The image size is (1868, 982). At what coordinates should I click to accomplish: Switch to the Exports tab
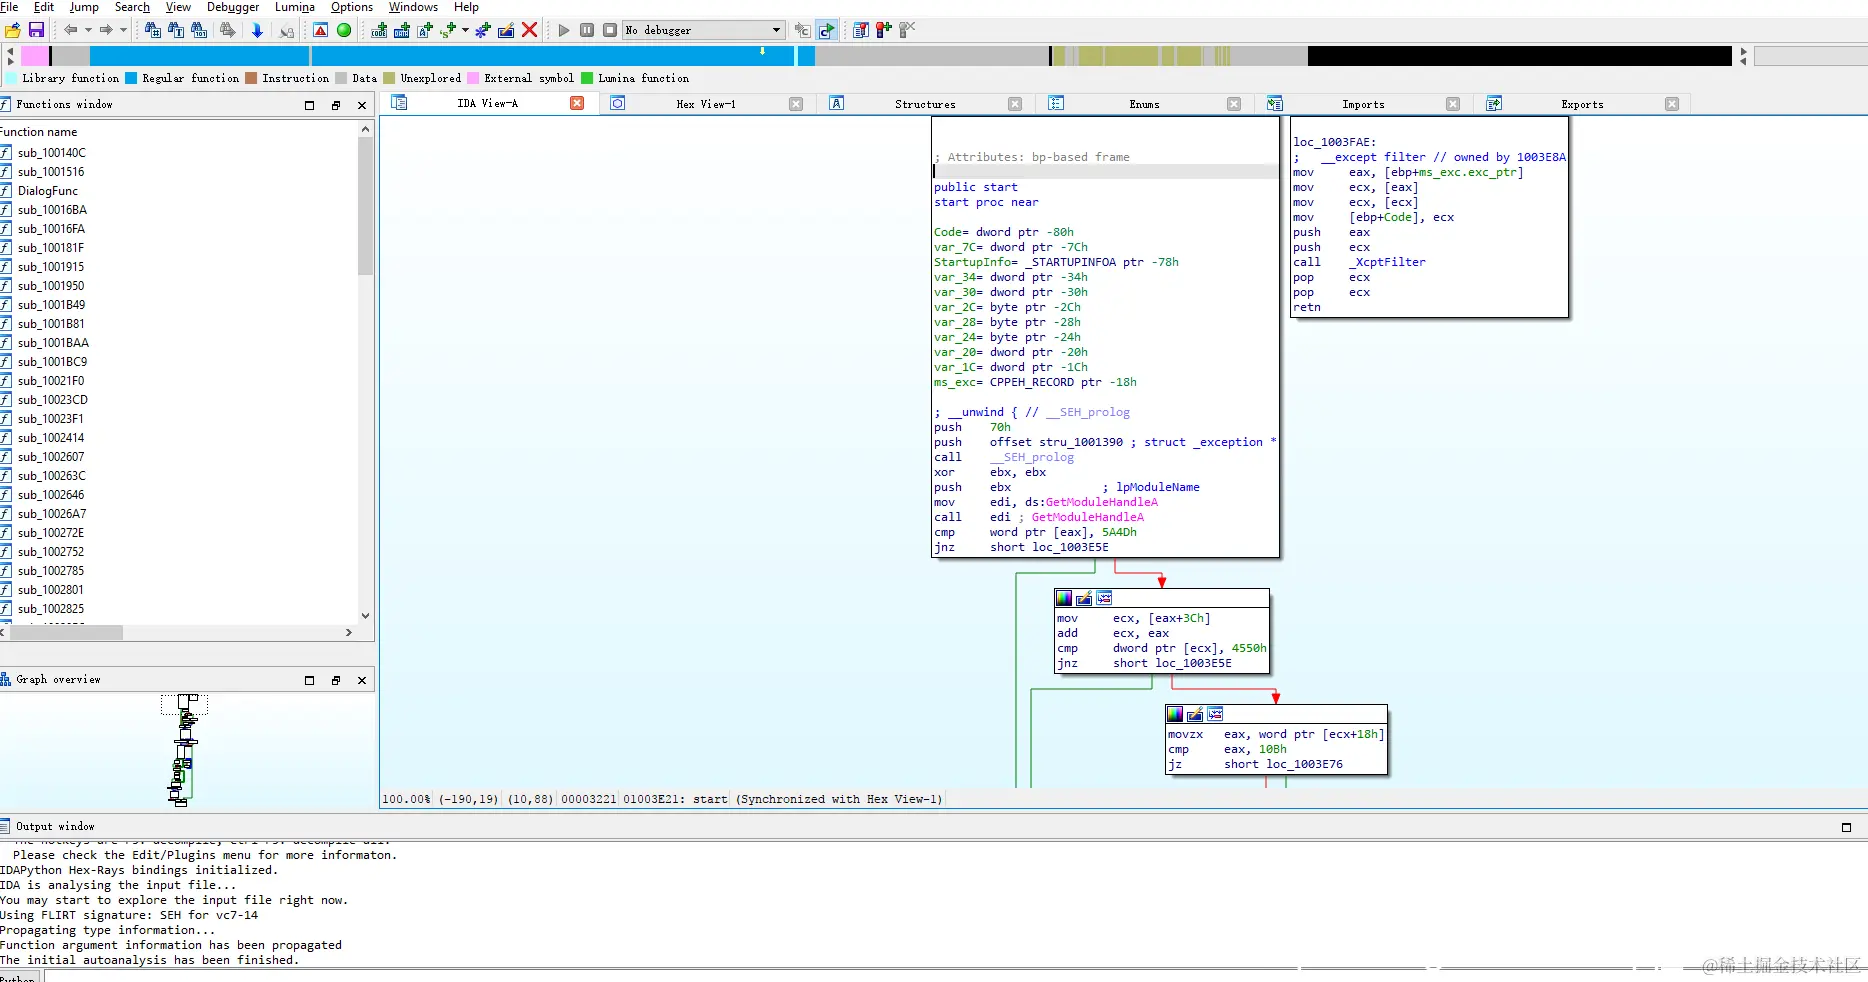(x=1582, y=104)
